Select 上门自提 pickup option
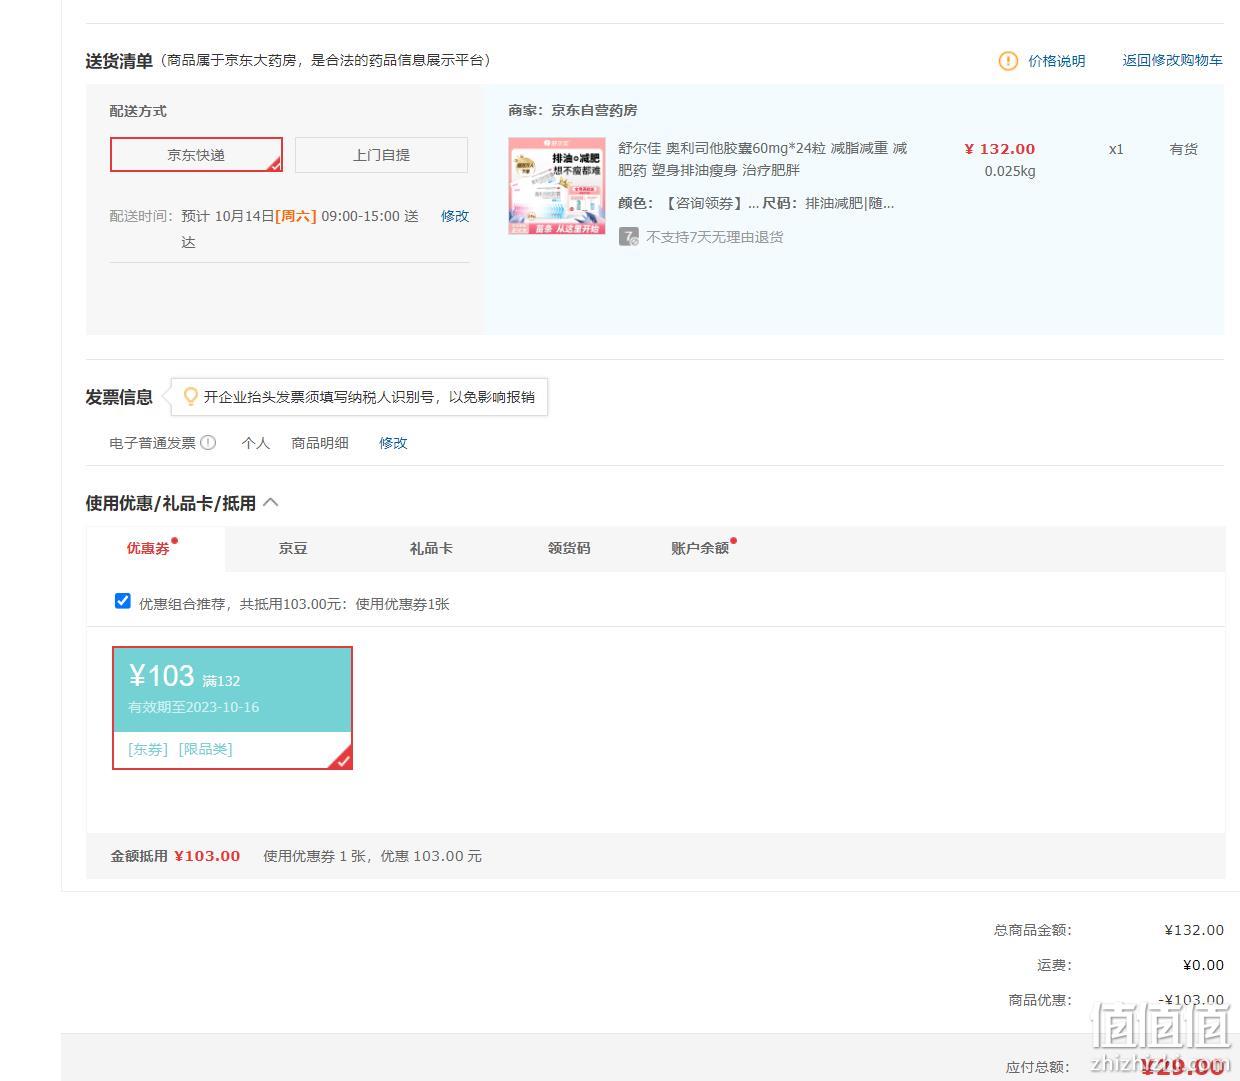Screen dimensions: 1240x1081 (x=381, y=155)
